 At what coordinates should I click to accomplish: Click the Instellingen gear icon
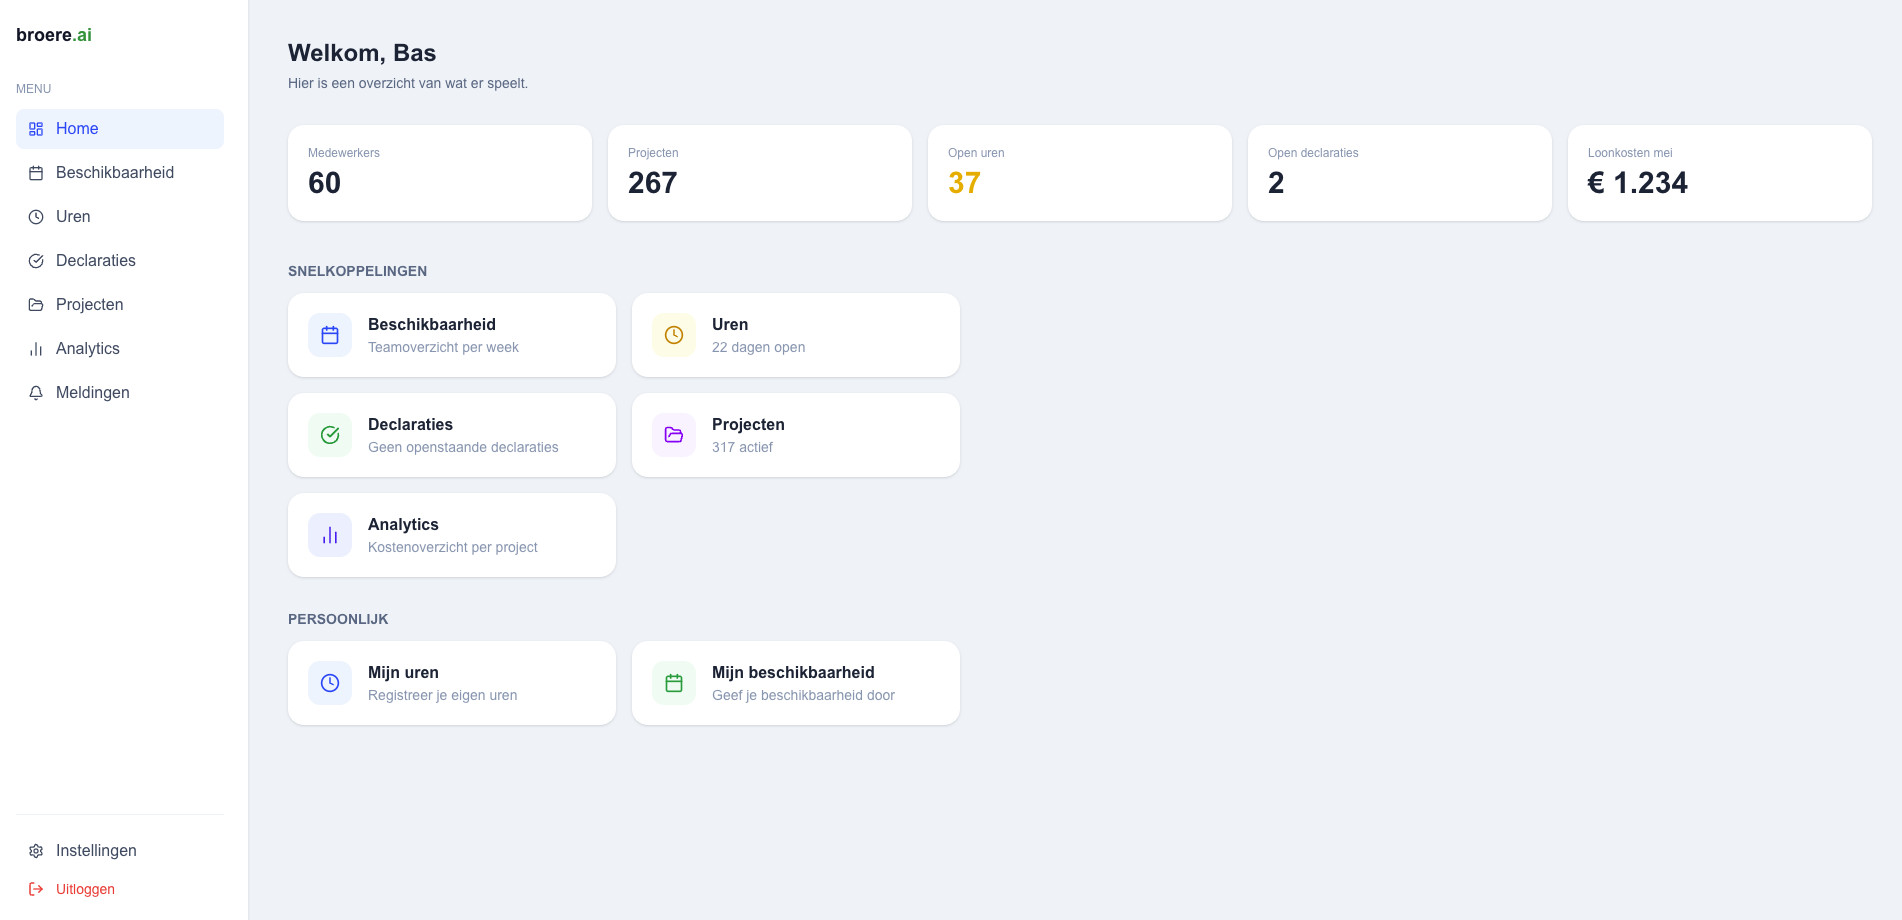pos(36,851)
